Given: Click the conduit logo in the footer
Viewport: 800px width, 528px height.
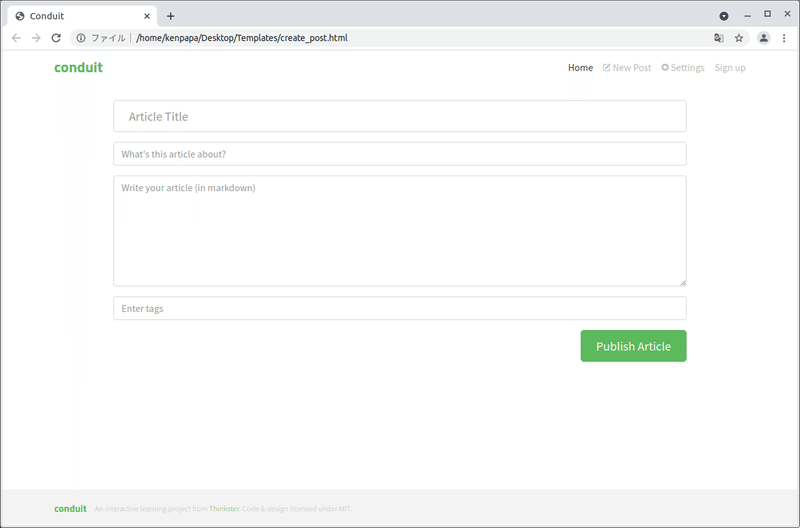Looking at the screenshot, I should point(70,509).
